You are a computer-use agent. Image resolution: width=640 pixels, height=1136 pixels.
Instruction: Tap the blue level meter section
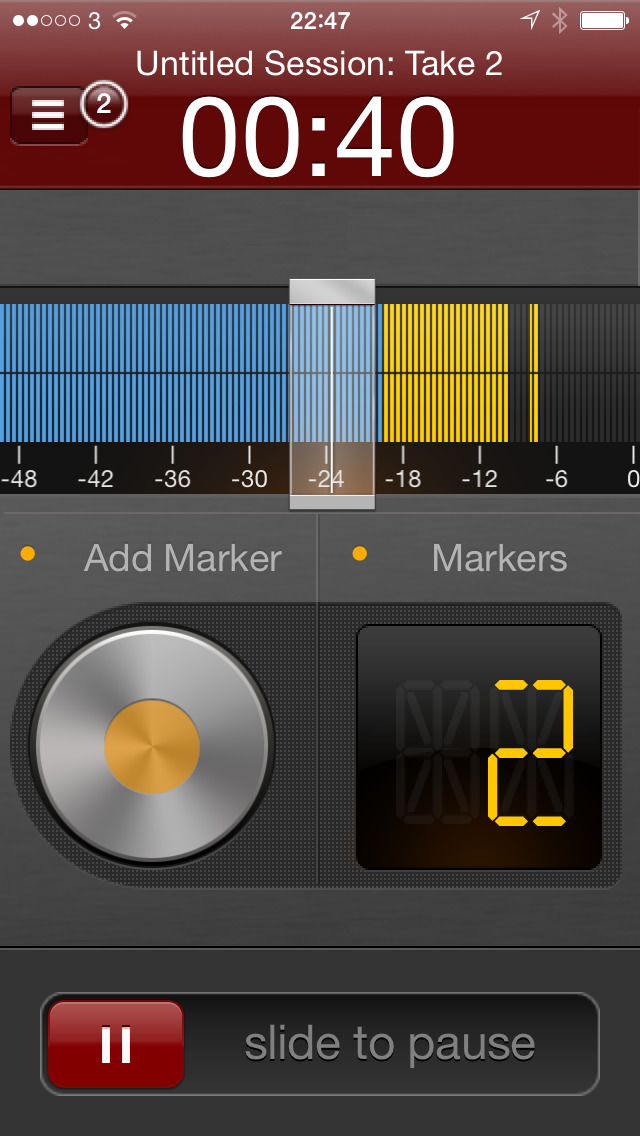pos(140,373)
